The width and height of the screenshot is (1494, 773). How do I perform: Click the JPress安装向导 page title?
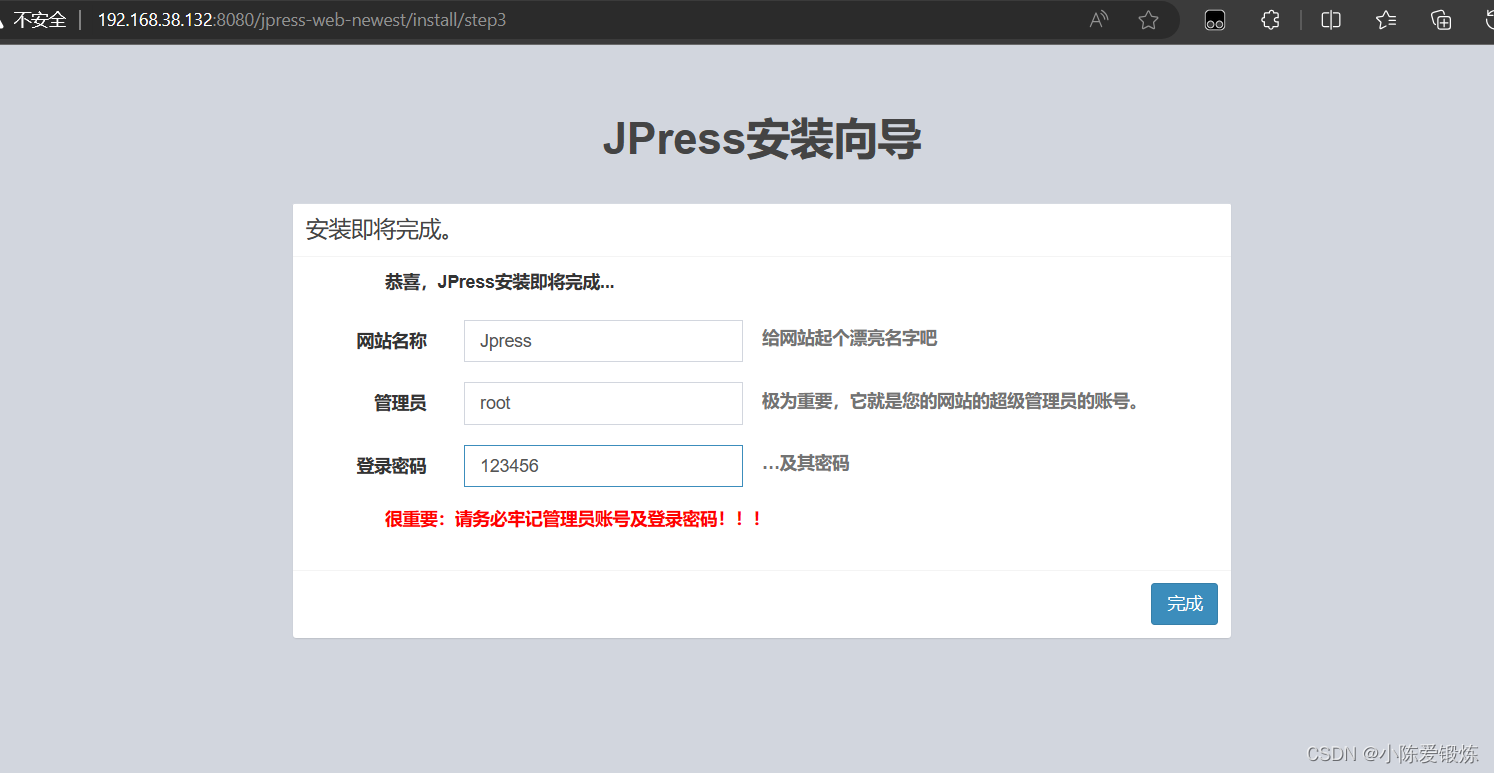(x=762, y=139)
